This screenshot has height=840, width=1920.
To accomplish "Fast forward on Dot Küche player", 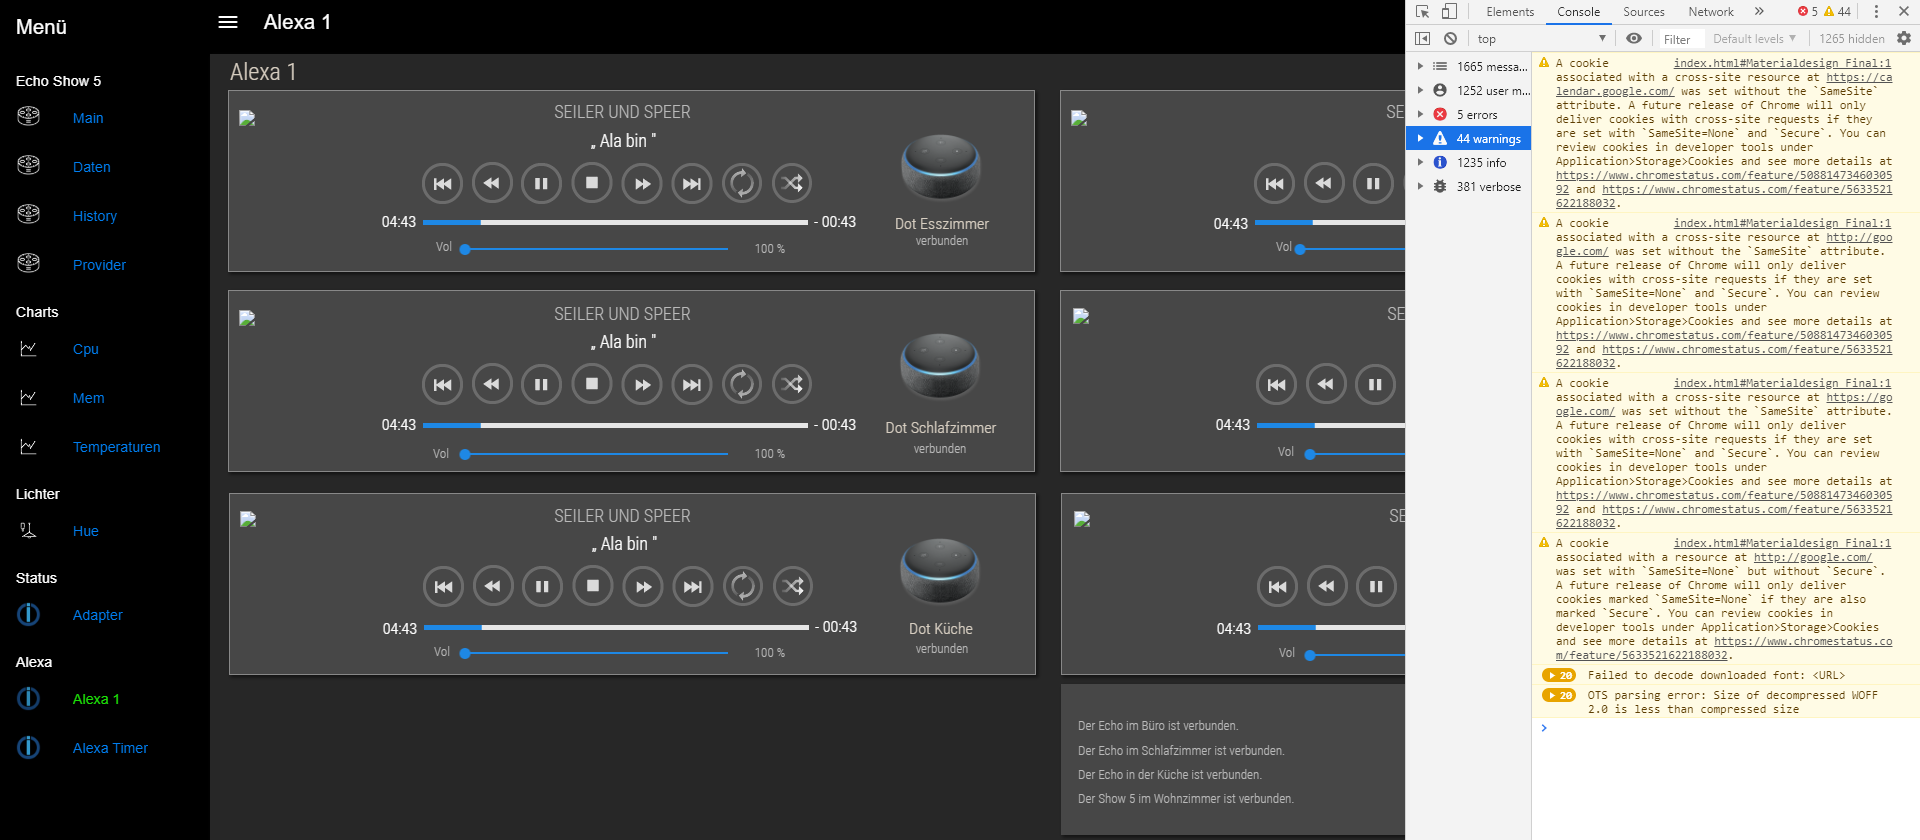I will [643, 586].
